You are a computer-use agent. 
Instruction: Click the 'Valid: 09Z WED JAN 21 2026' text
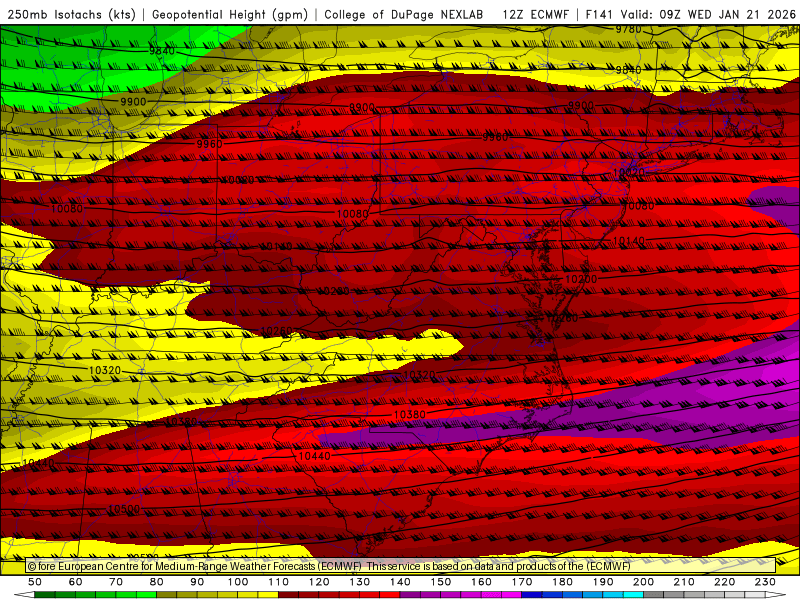click(708, 14)
